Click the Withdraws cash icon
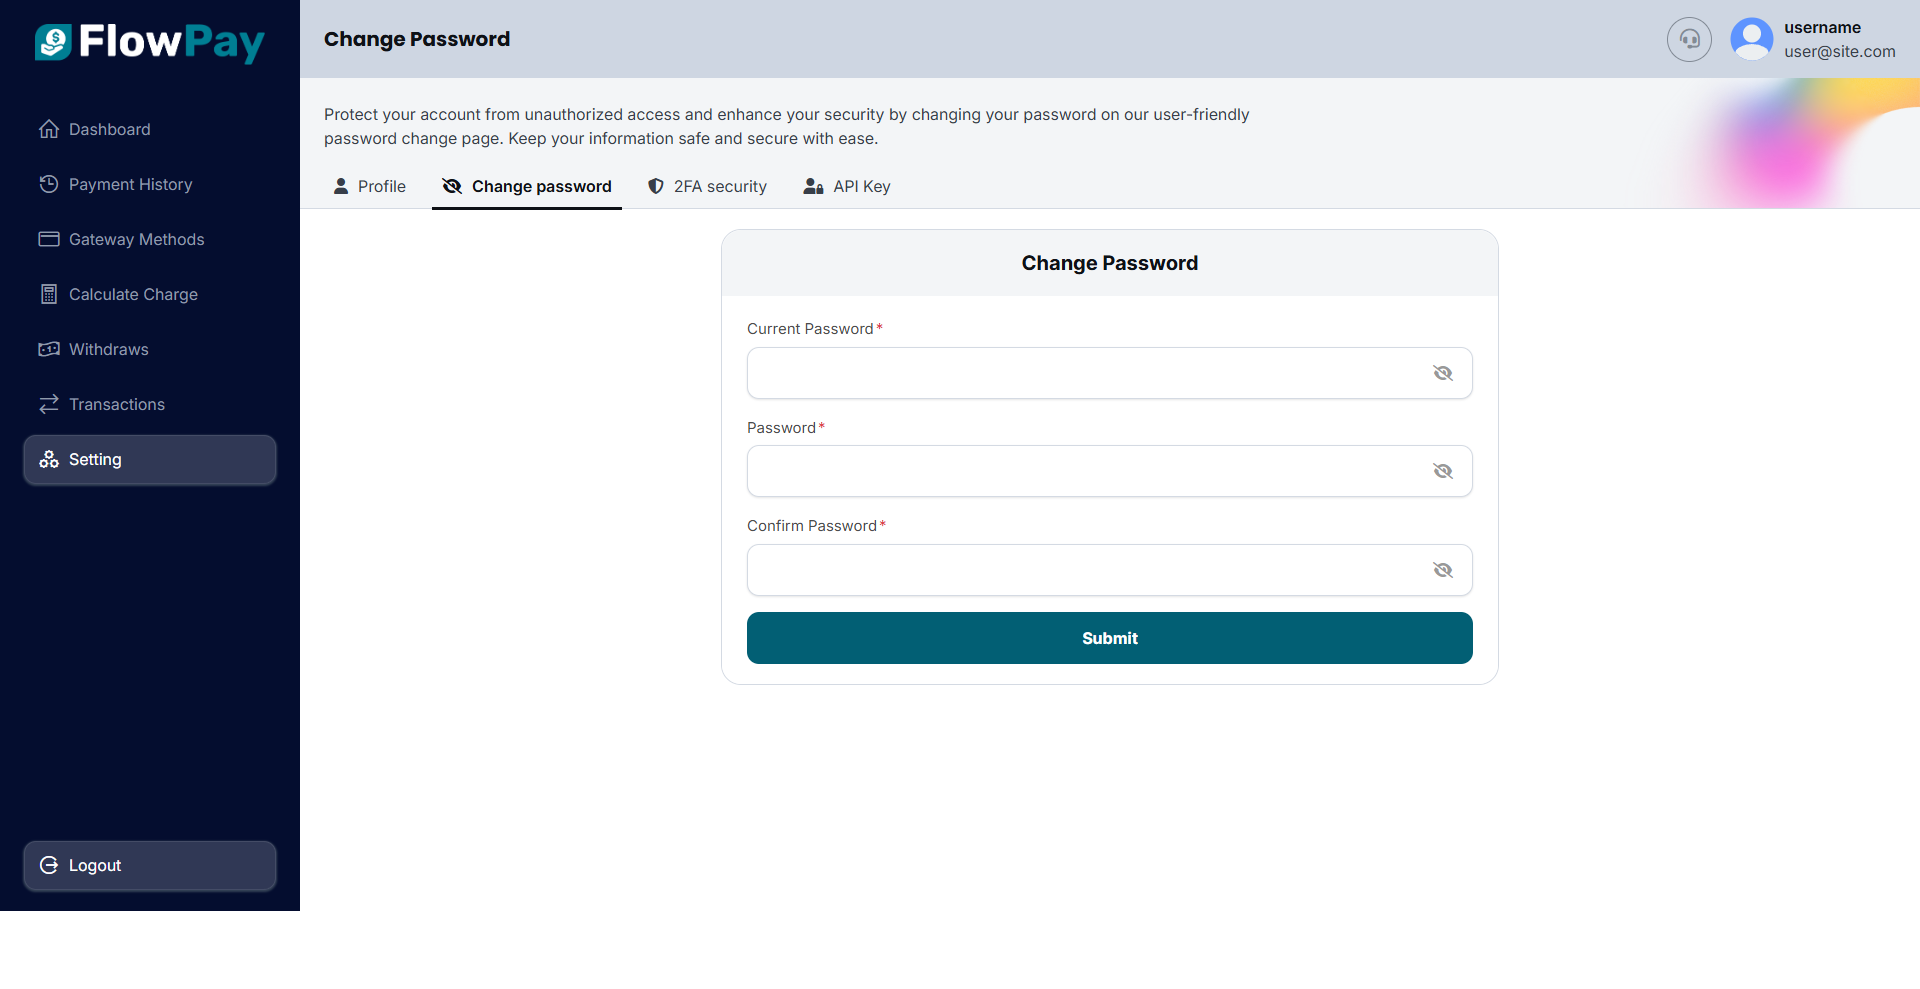Screen dimensions: 1920x989 pyautogui.click(x=49, y=349)
